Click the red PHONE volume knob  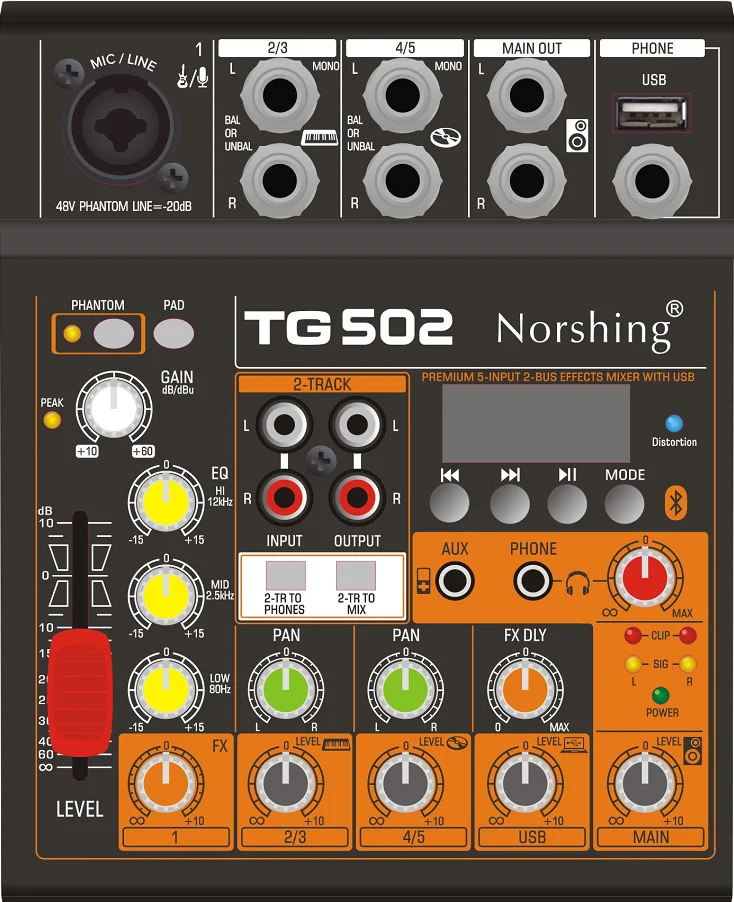(x=645, y=576)
